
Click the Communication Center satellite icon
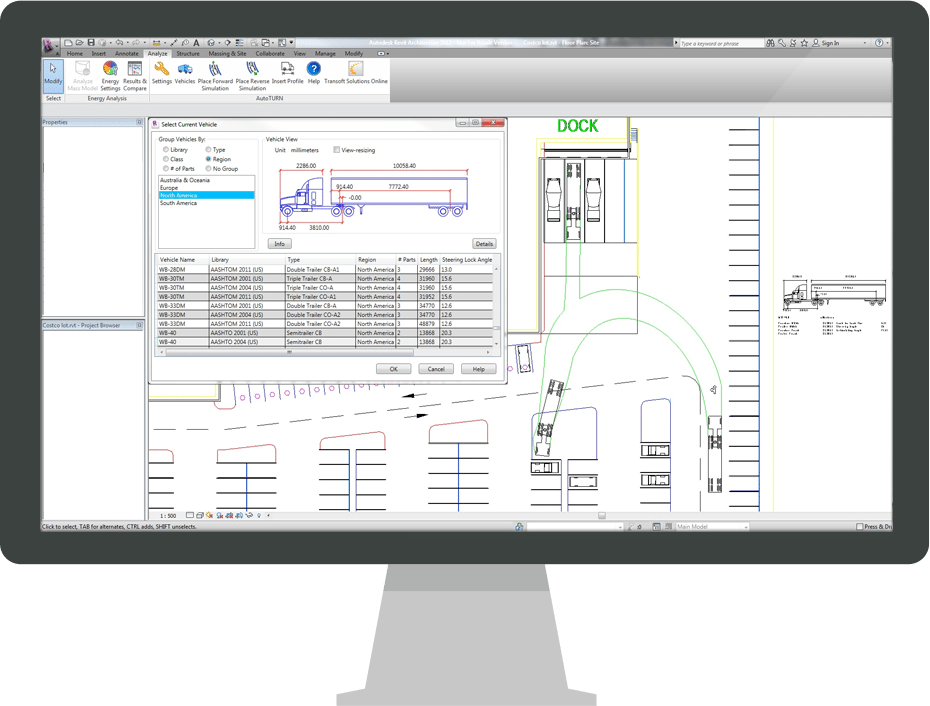coord(793,43)
